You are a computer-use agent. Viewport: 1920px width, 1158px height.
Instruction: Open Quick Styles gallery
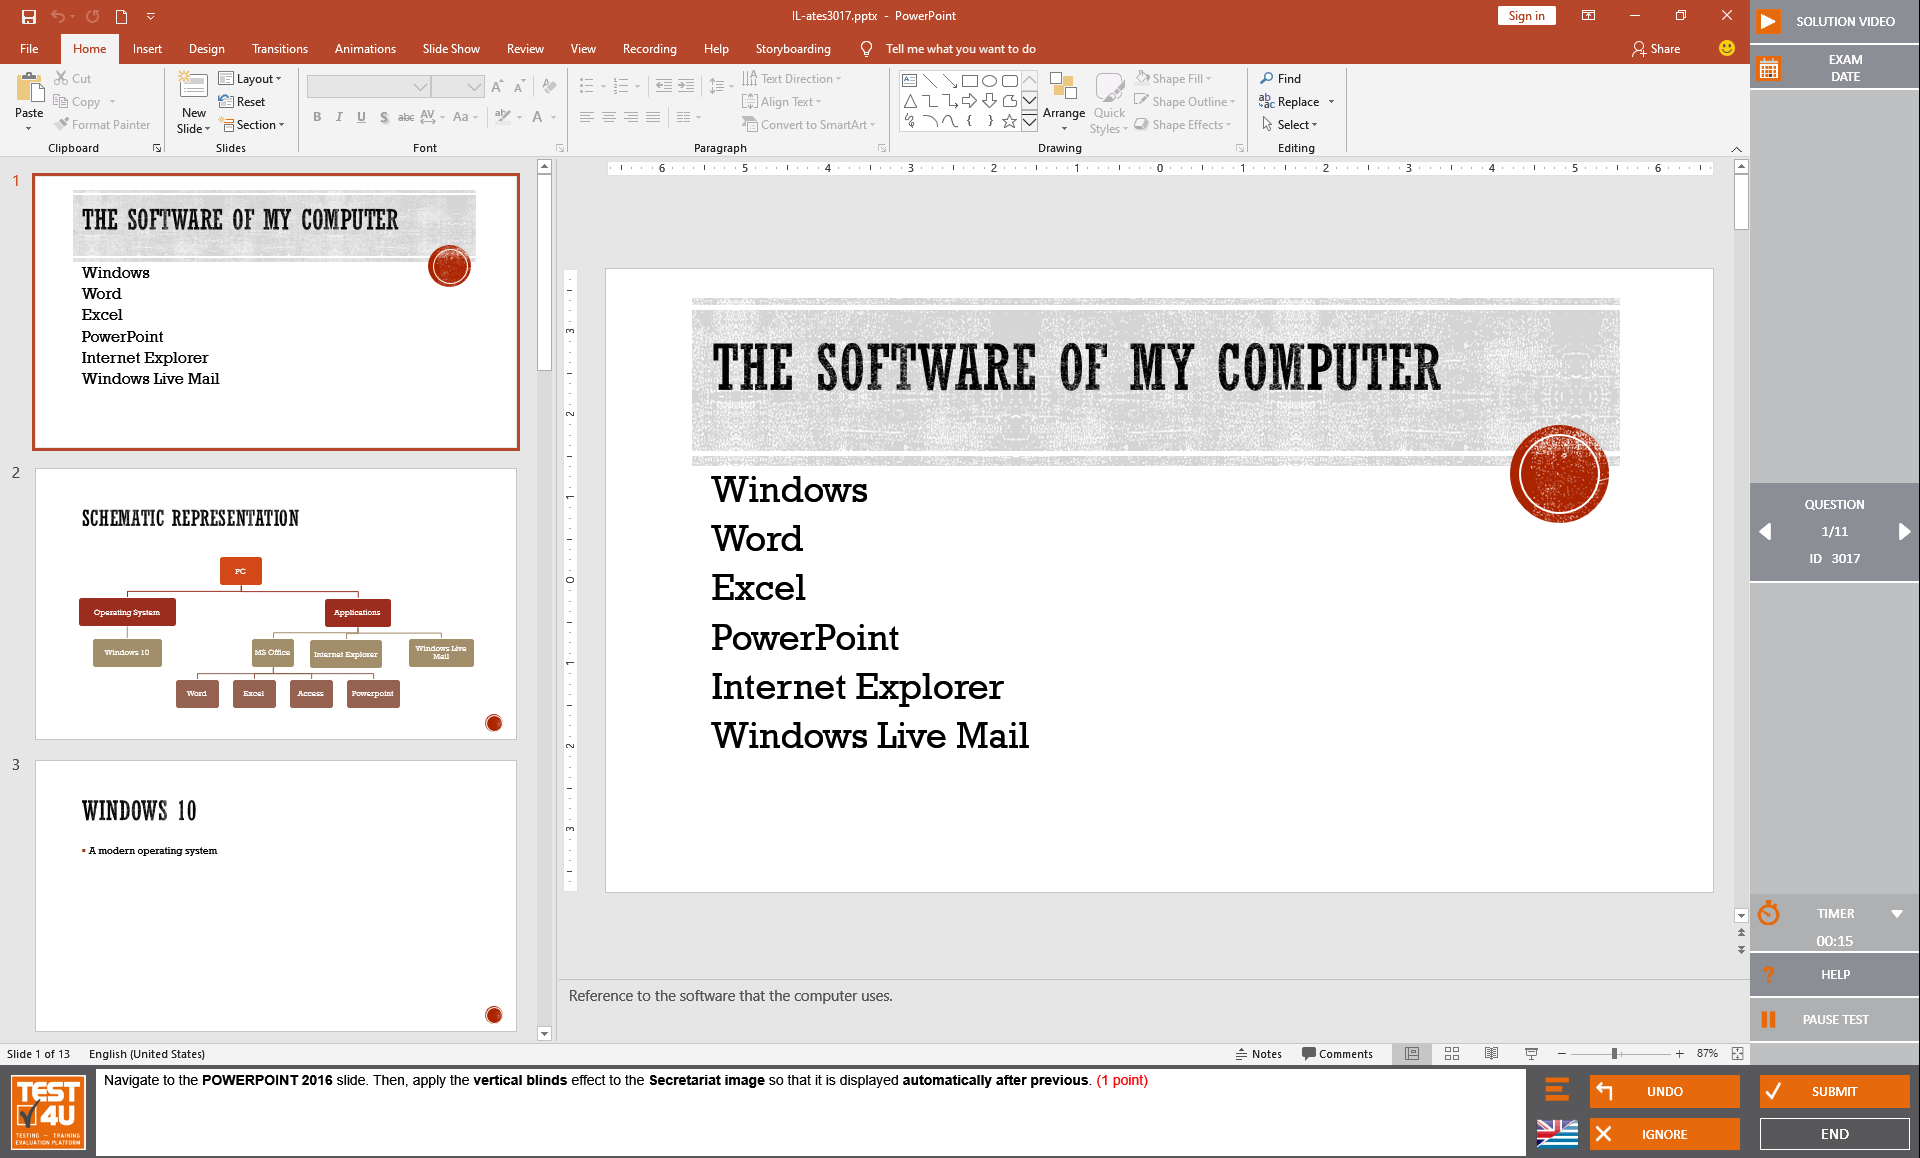pyautogui.click(x=1109, y=103)
